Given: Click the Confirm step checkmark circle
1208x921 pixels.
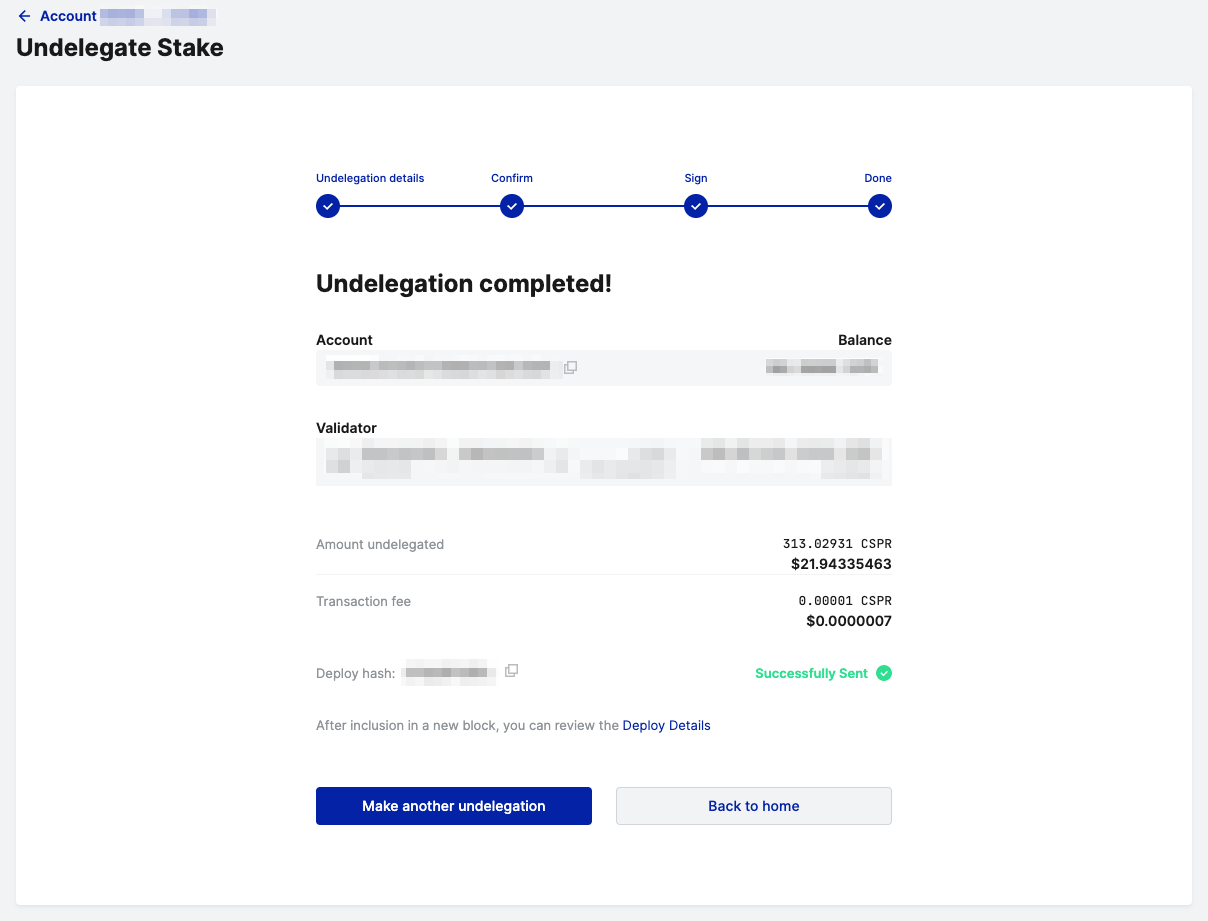Looking at the screenshot, I should [512, 206].
